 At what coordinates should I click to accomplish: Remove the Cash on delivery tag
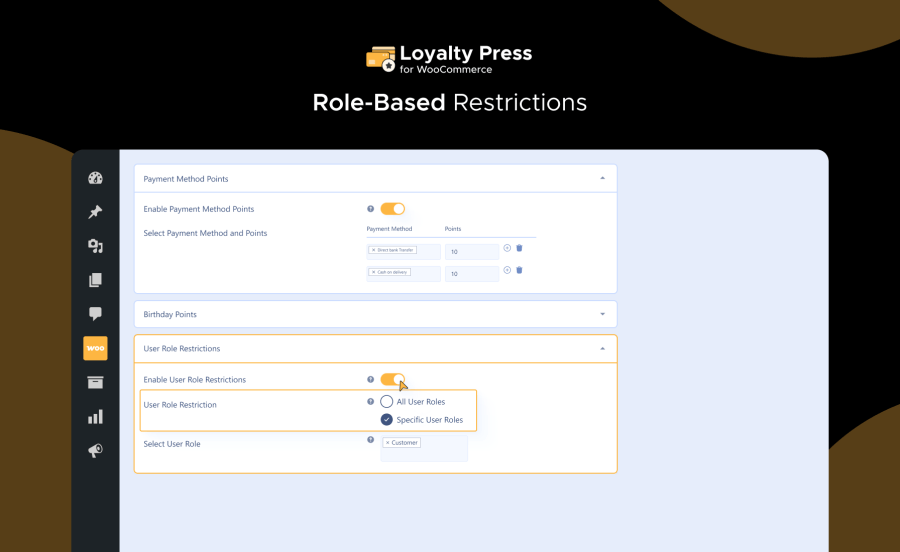coord(373,272)
